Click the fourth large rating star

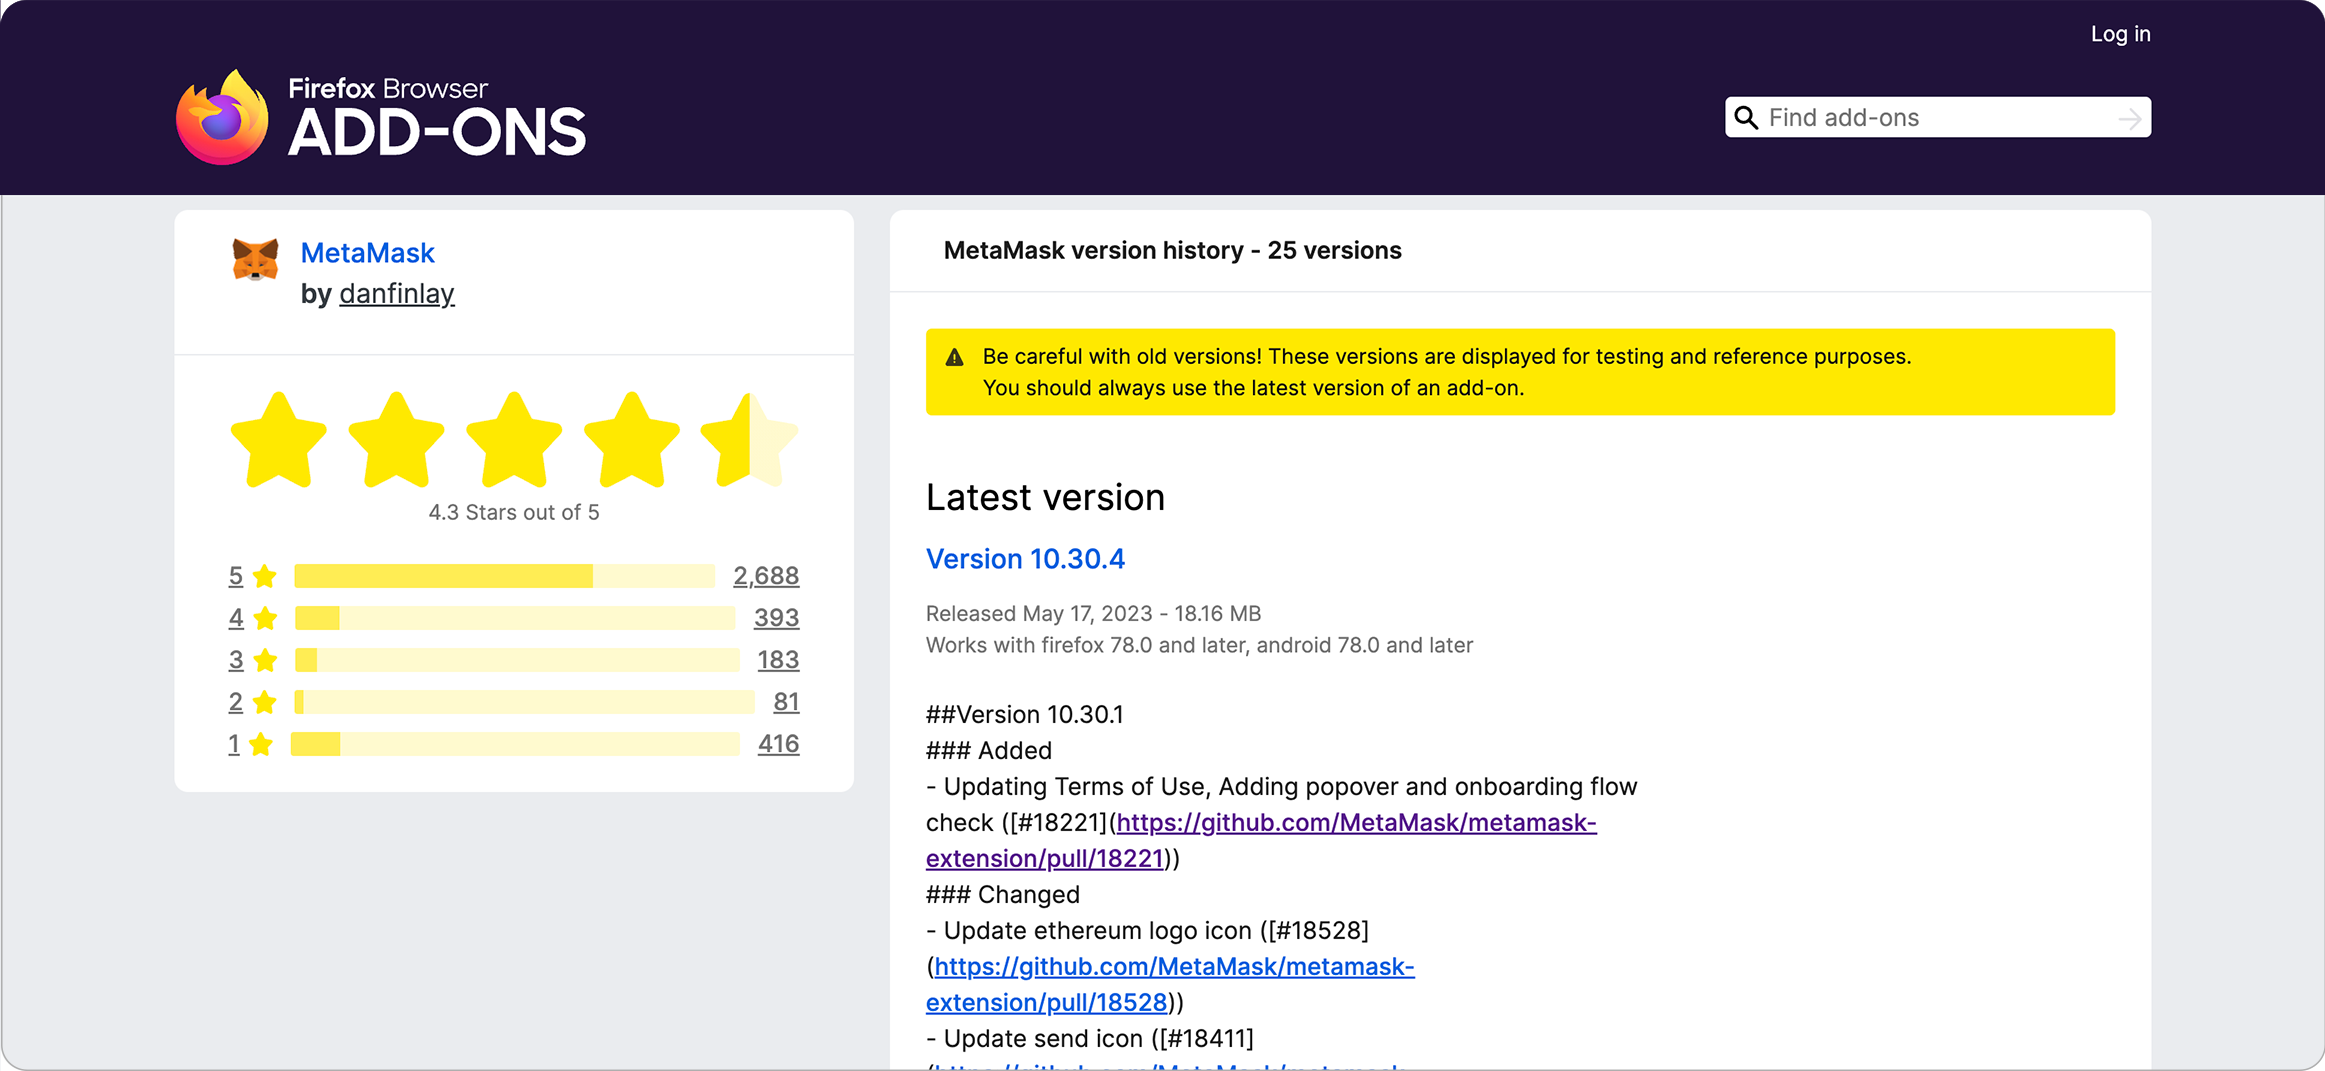point(631,440)
